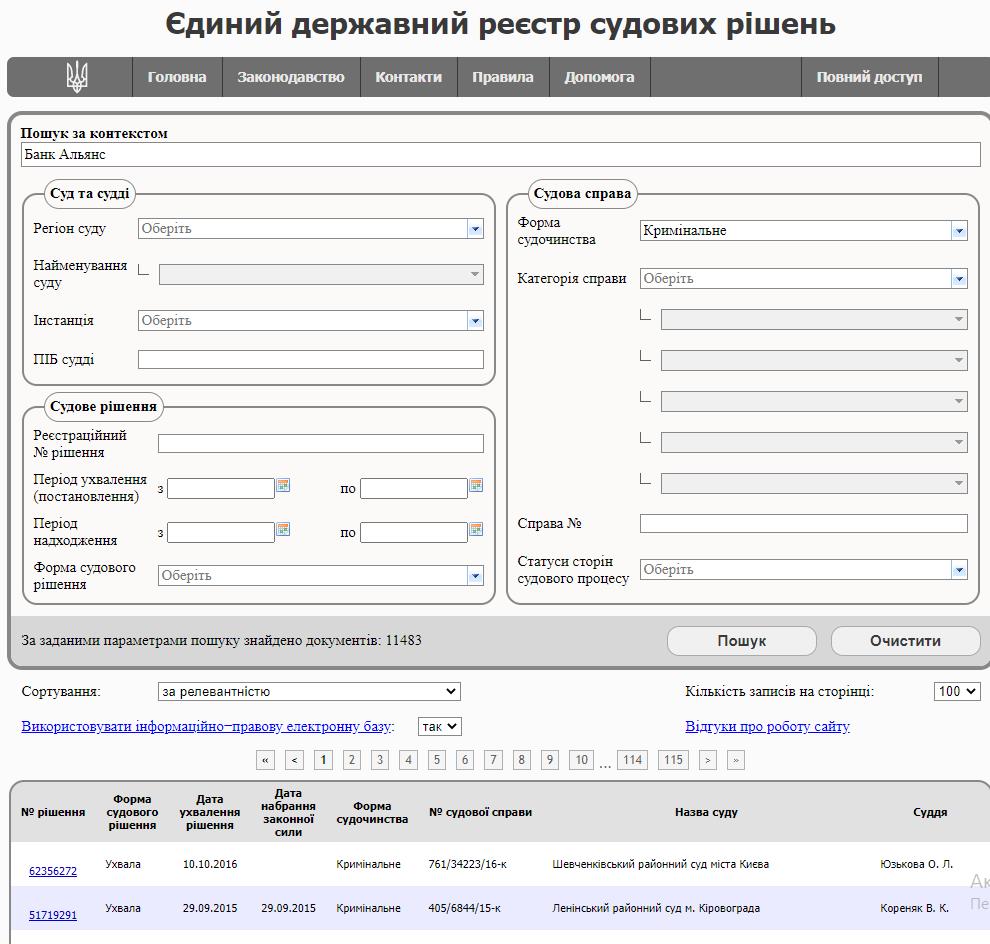Open the Сортування sort order dropdown
The height and width of the screenshot is (944, 990).
pyautogui.click(x=309, y=691)
